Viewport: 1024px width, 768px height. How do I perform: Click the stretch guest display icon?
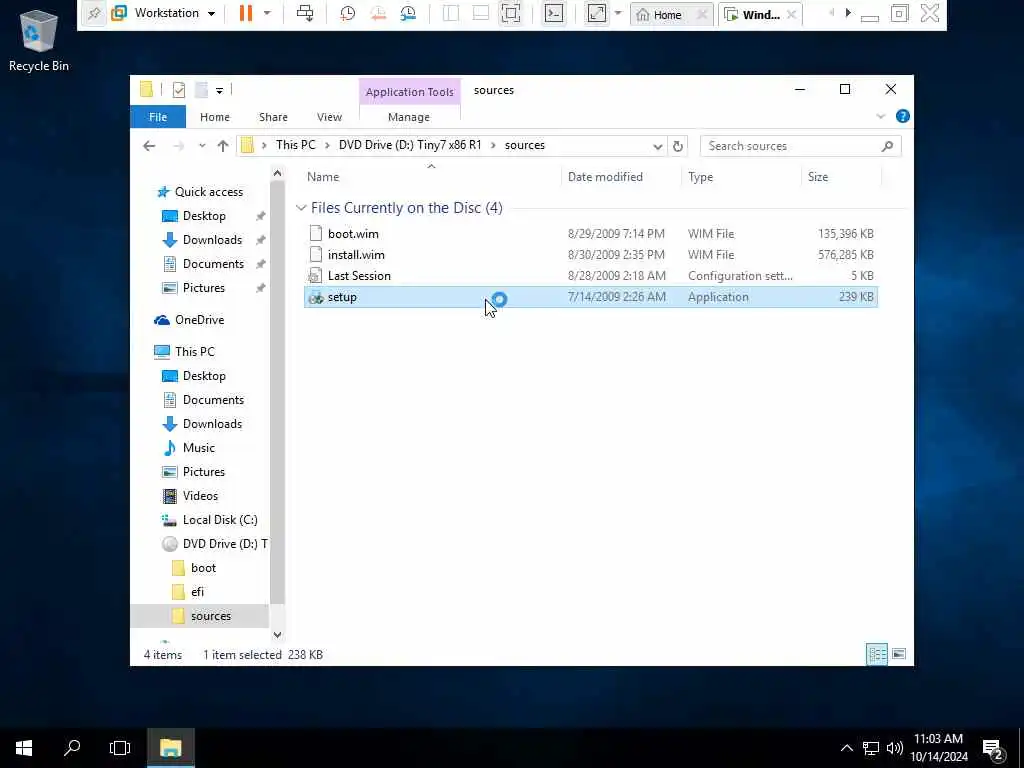click(x=596, y=13)
